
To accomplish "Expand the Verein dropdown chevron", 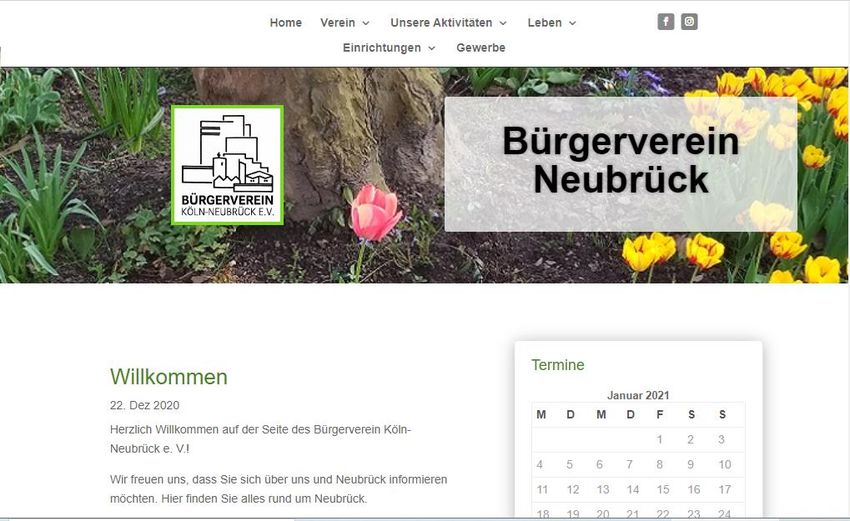I will [x=366, y=23].
